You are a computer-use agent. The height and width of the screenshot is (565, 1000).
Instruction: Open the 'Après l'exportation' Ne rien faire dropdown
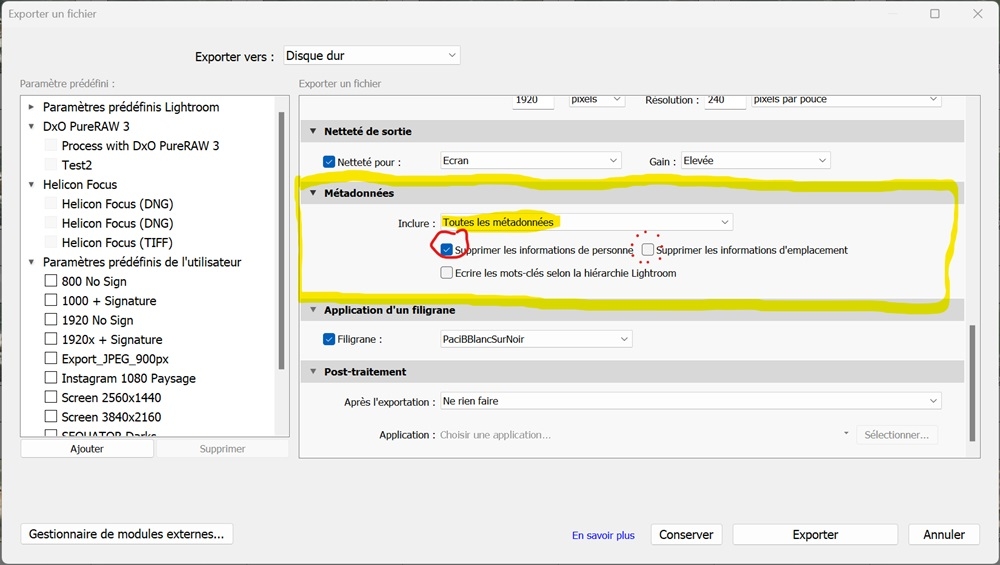click(x=691, y=401)
